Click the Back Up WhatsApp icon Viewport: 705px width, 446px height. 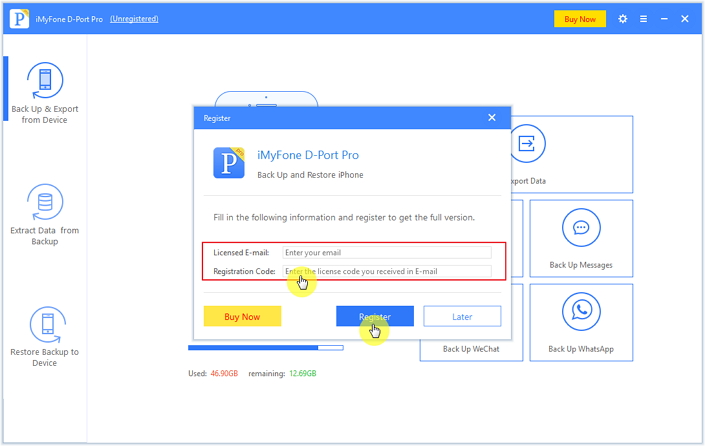point(581,311)
